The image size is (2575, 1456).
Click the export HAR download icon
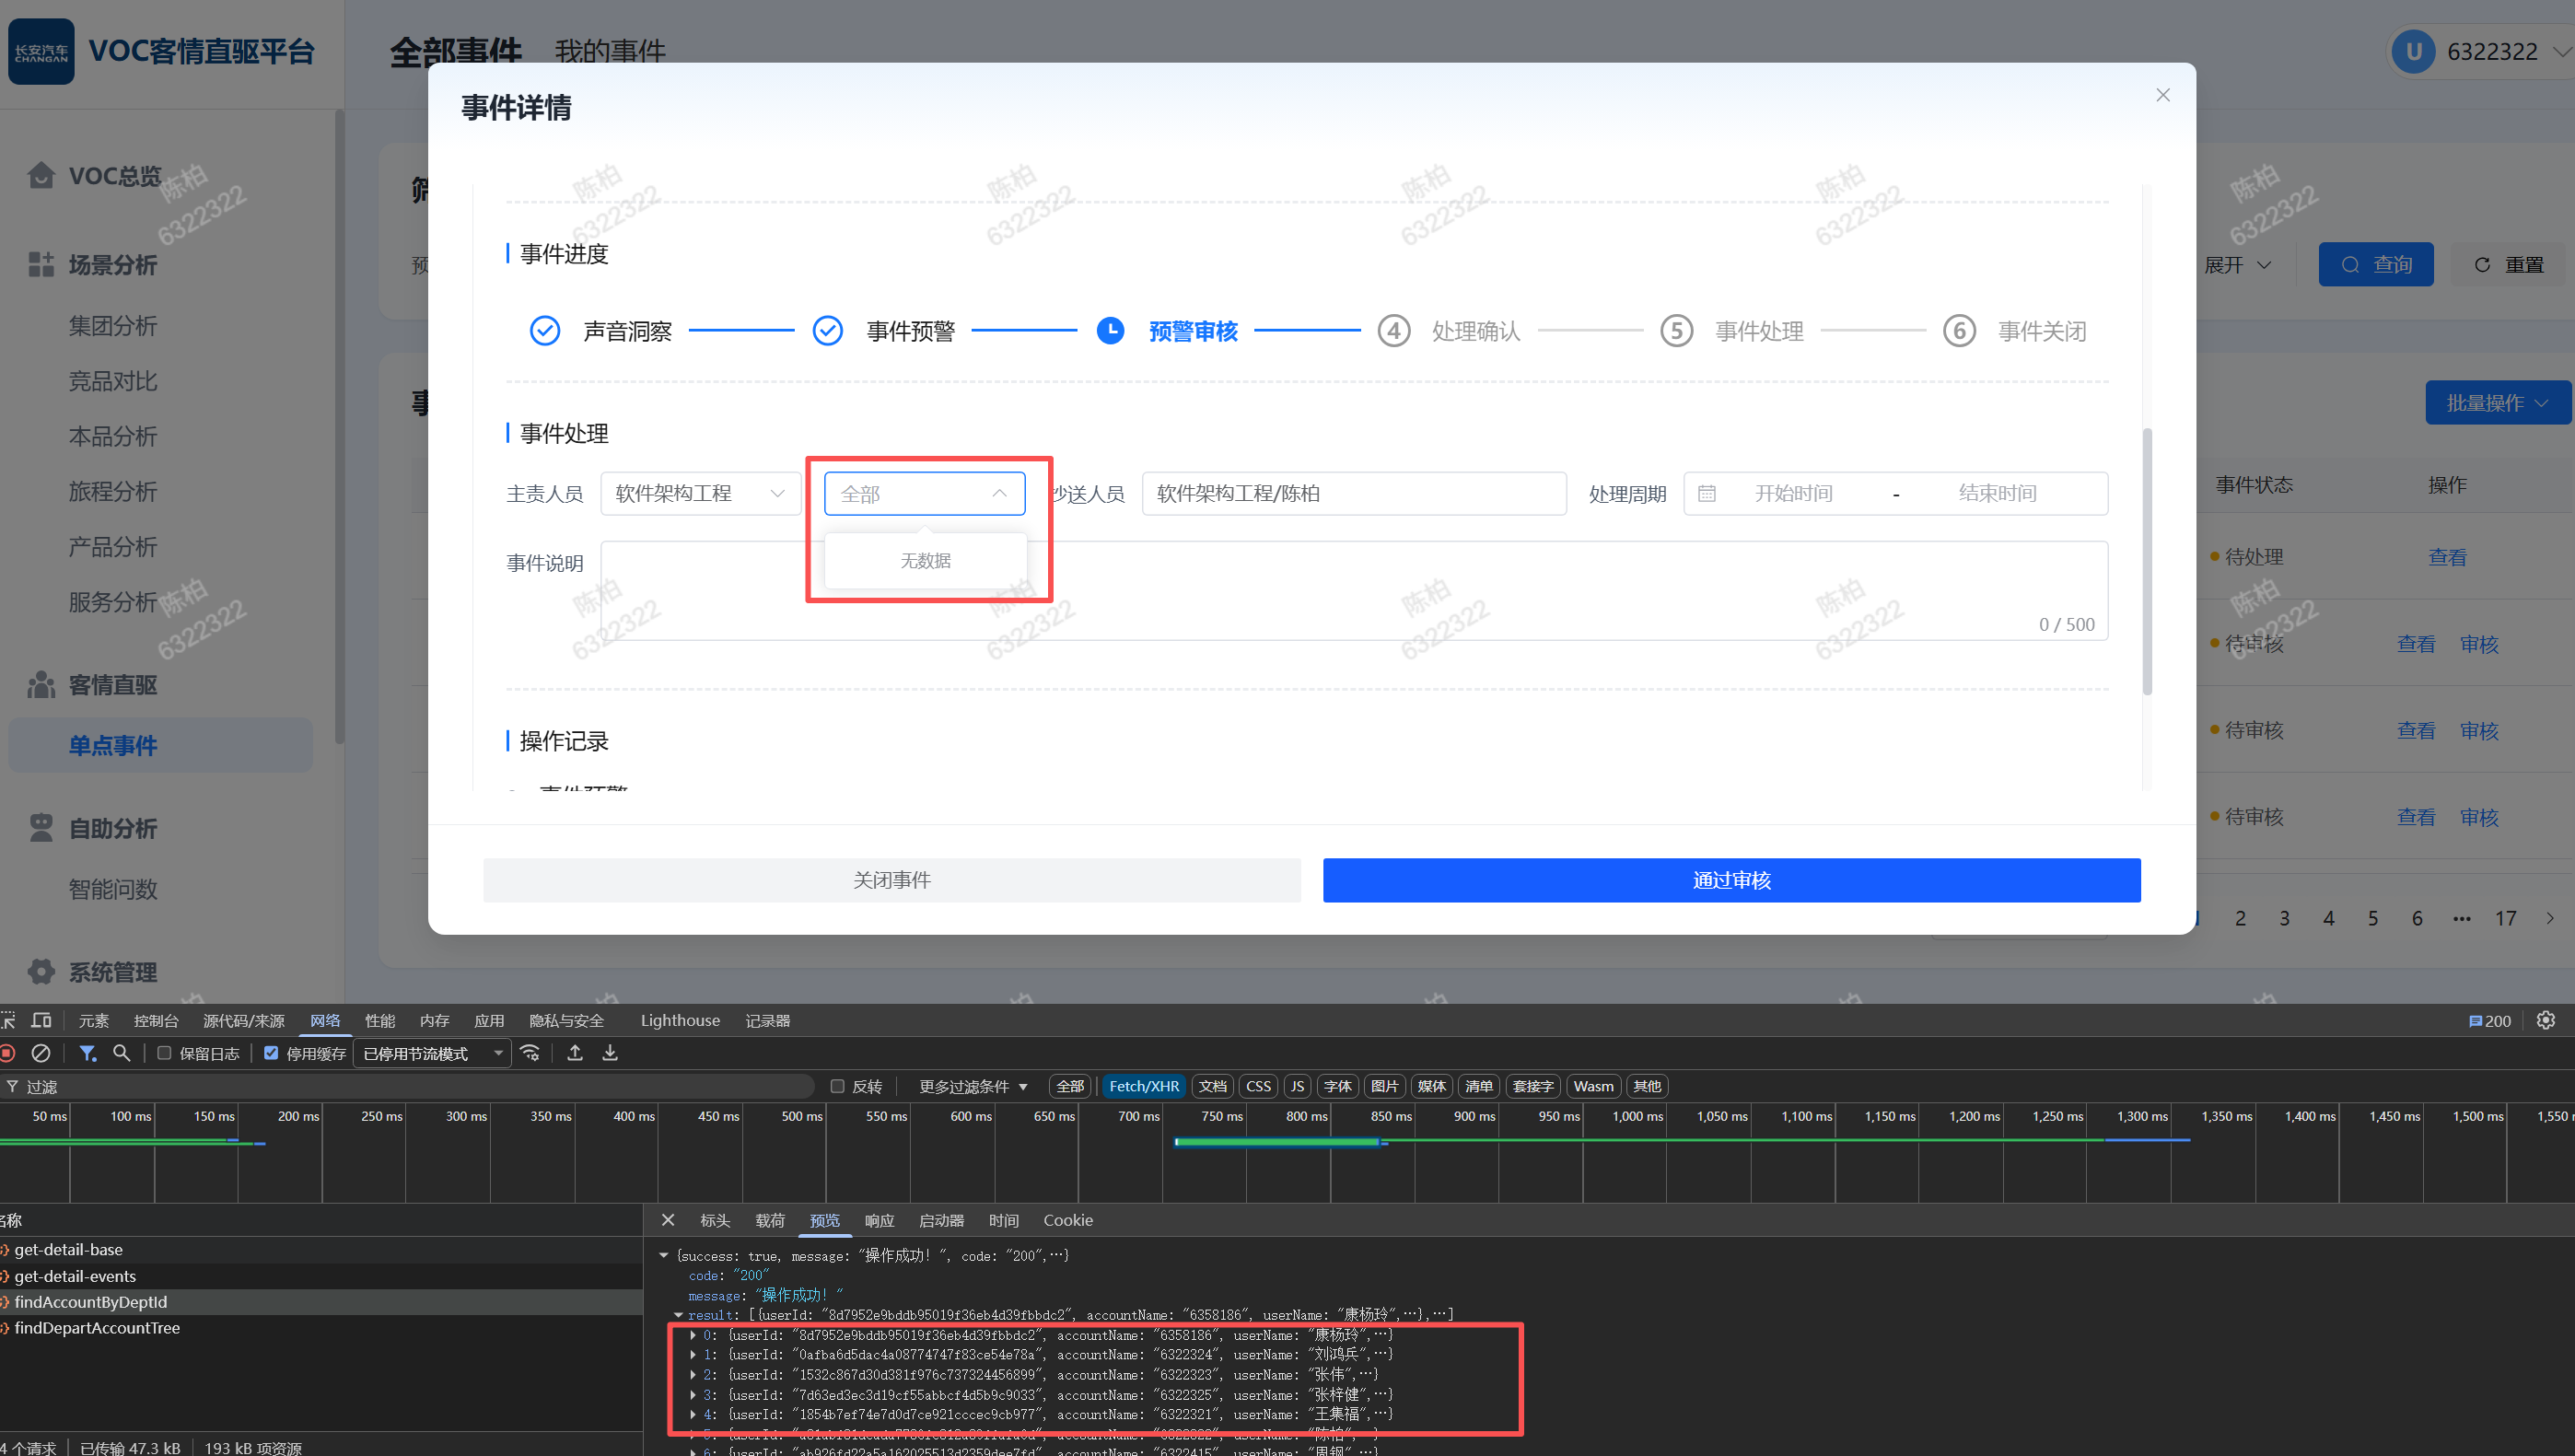tap(610, 1053)
